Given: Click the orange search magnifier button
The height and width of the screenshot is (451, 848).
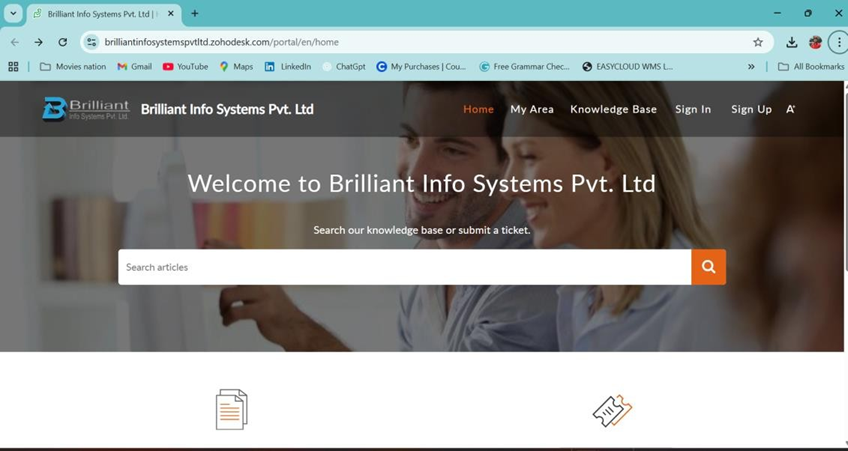Looking at the screenshot, I should click(708, 267).
